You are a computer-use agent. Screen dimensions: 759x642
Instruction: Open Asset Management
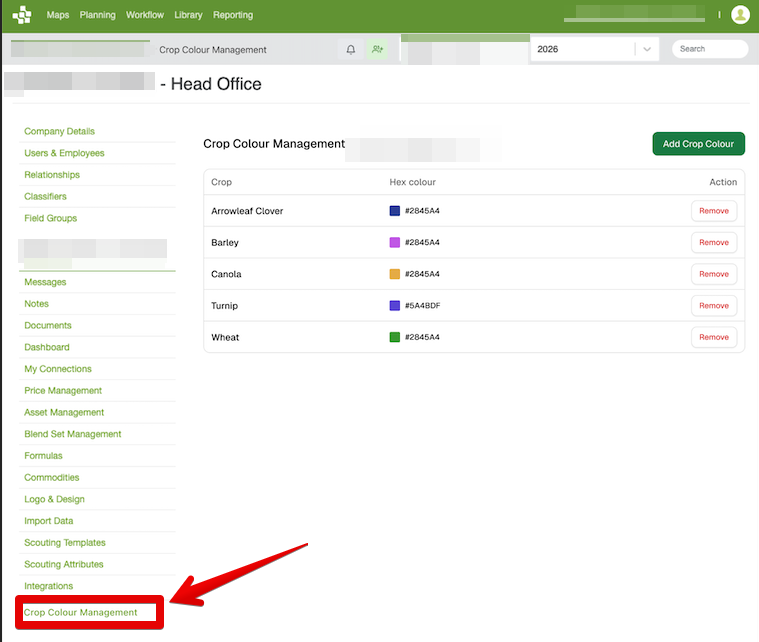tap(64, 412)
